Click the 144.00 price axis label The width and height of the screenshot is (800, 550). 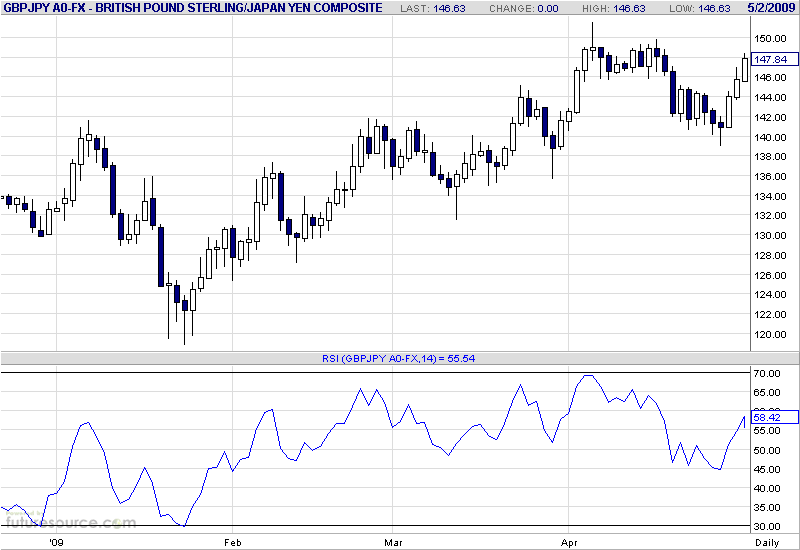(770, 97)
